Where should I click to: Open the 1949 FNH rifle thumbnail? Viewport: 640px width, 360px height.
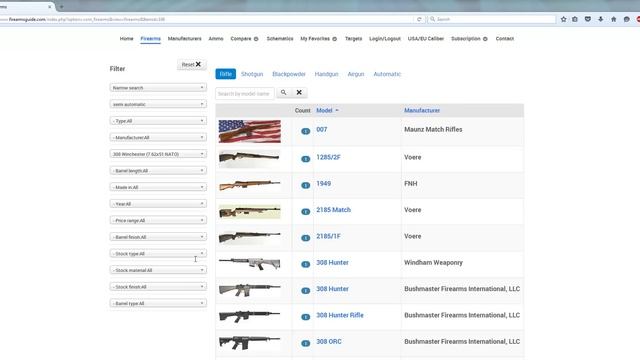coord(250,185)
